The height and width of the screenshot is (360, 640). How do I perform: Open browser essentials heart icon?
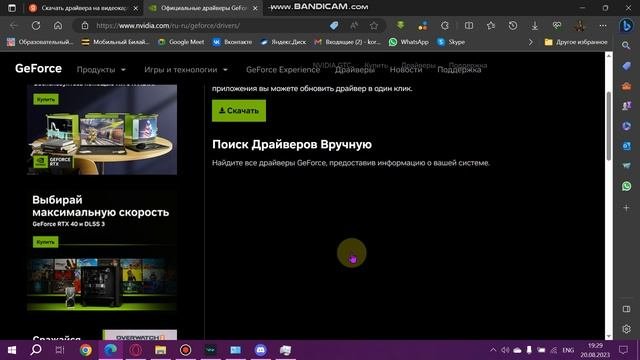[557, 26]
